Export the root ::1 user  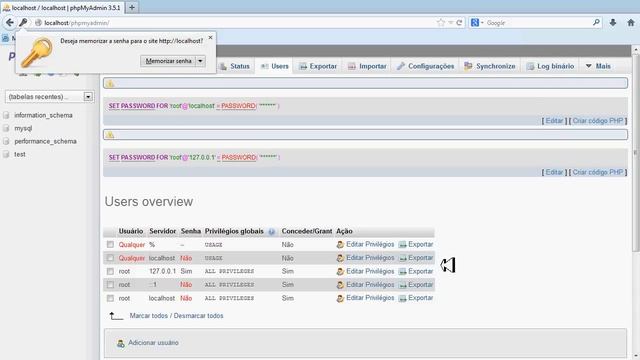(x=416, y=285)
